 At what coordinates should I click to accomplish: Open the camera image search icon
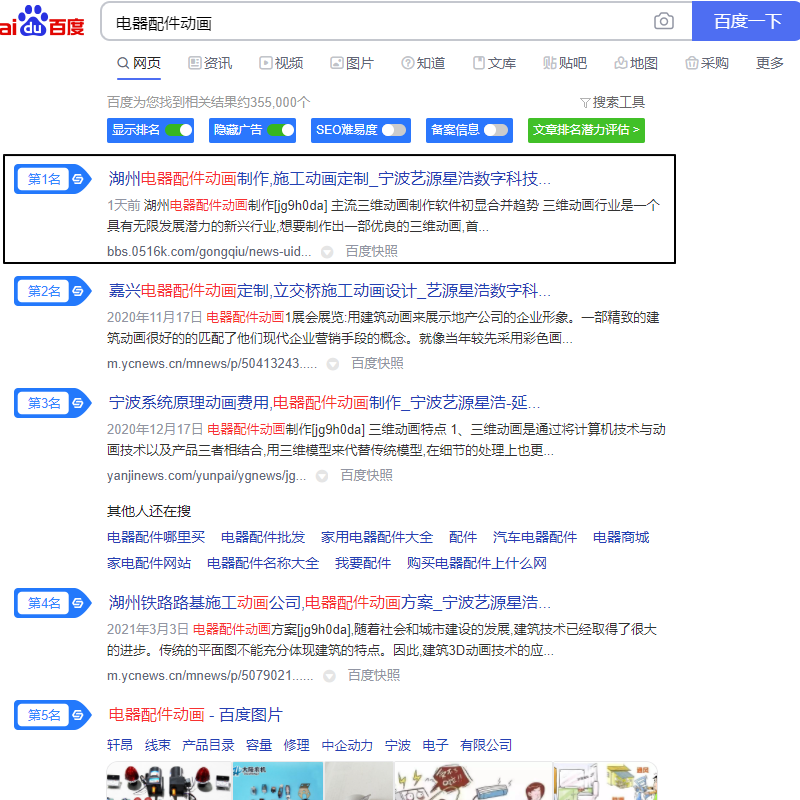[663, 21]
